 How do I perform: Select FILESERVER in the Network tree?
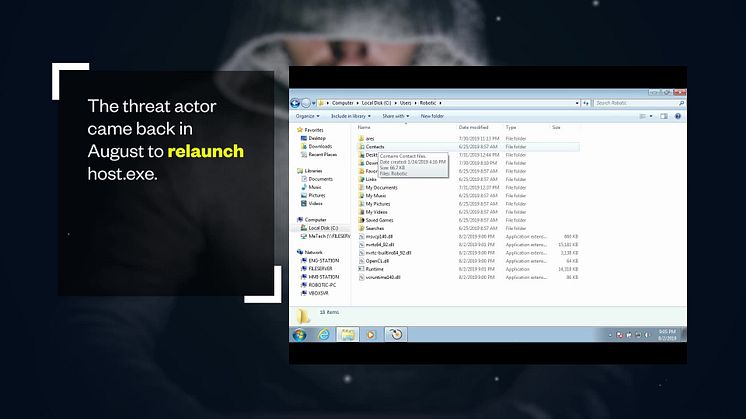coord(322,269)
